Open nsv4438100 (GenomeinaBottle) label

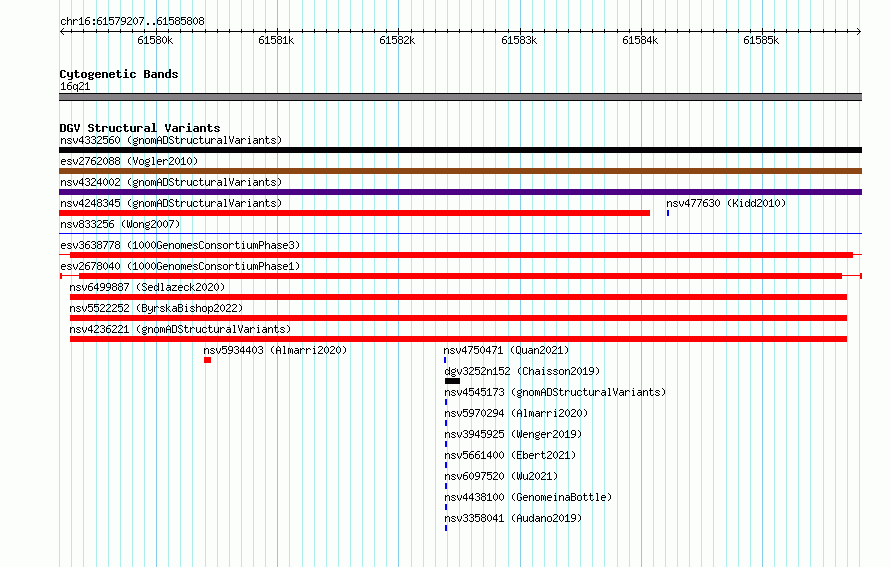[528, 497]
